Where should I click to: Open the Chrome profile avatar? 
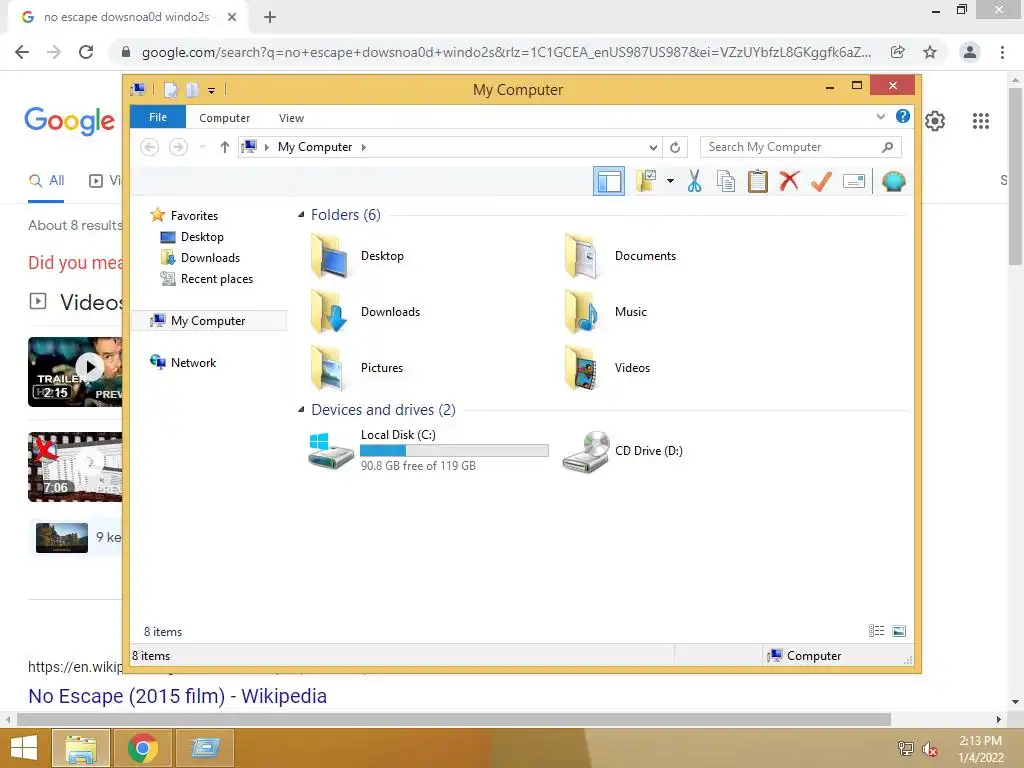coord(970,52)
